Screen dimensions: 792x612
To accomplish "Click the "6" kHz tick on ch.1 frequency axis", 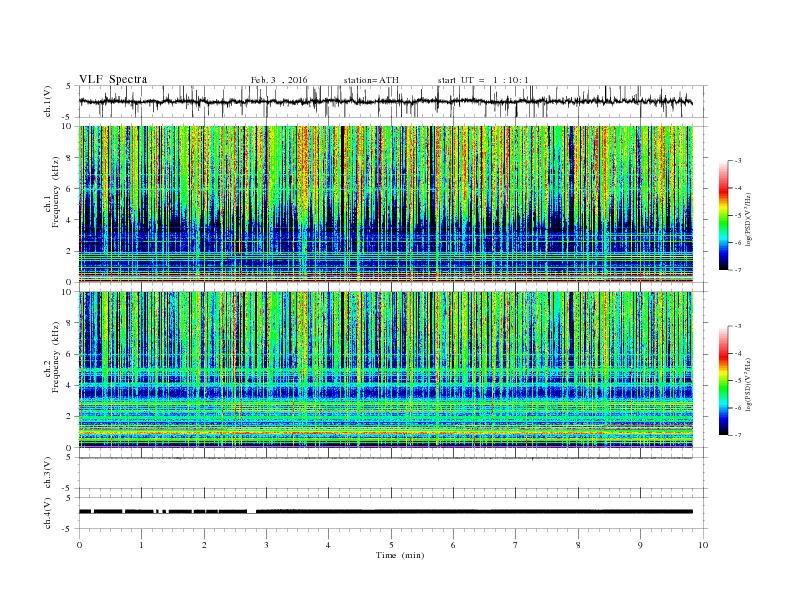I will point(69,189).
